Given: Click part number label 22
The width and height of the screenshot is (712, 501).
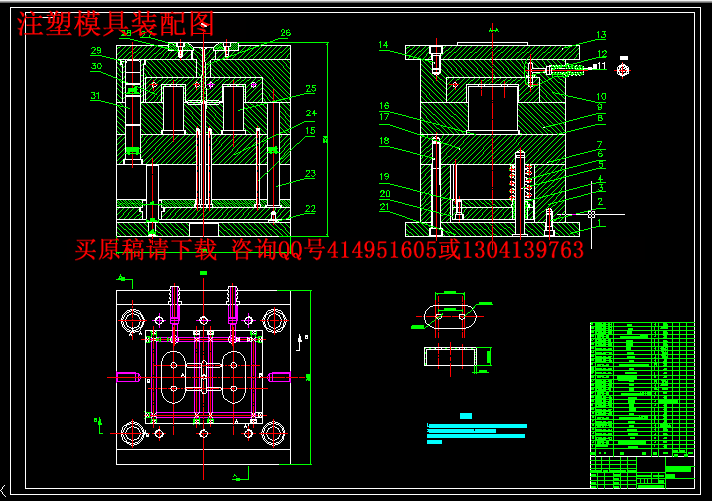Looking at the screenshot, I should [310, 208].
